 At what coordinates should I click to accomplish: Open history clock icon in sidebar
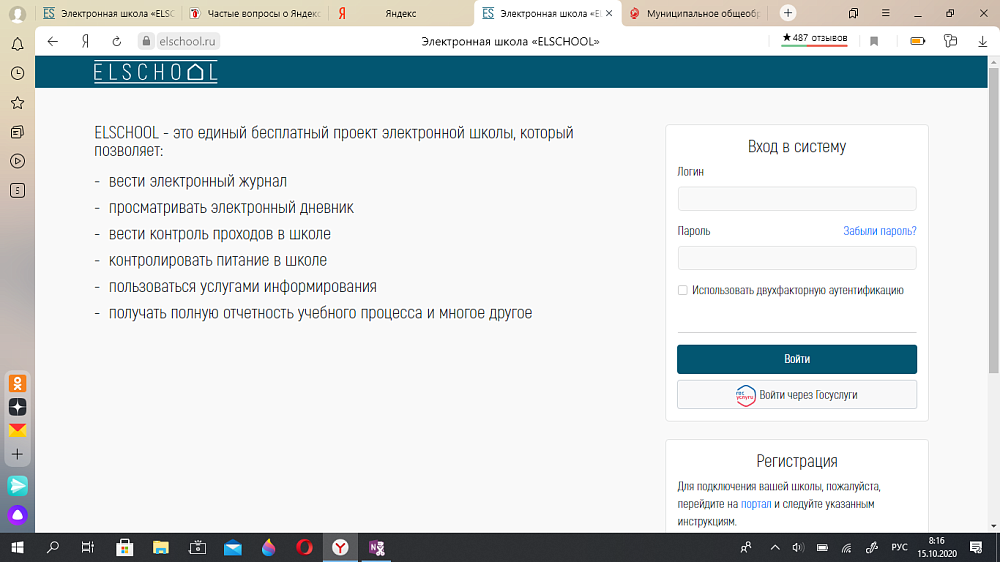[x=17, y=73]
